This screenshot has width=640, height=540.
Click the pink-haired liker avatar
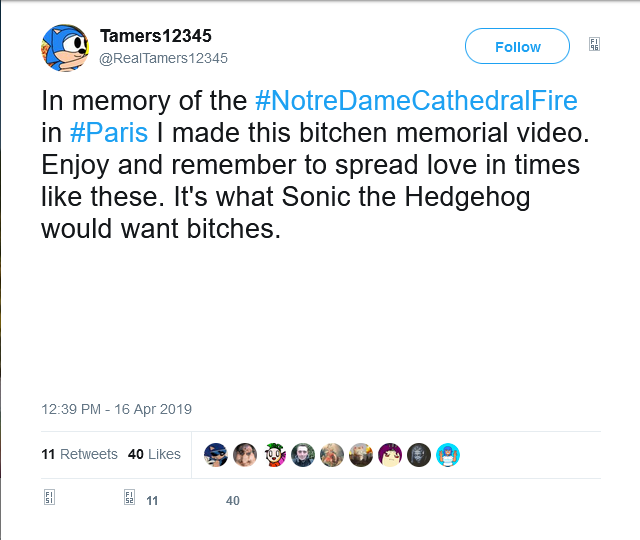coord(390,455)
